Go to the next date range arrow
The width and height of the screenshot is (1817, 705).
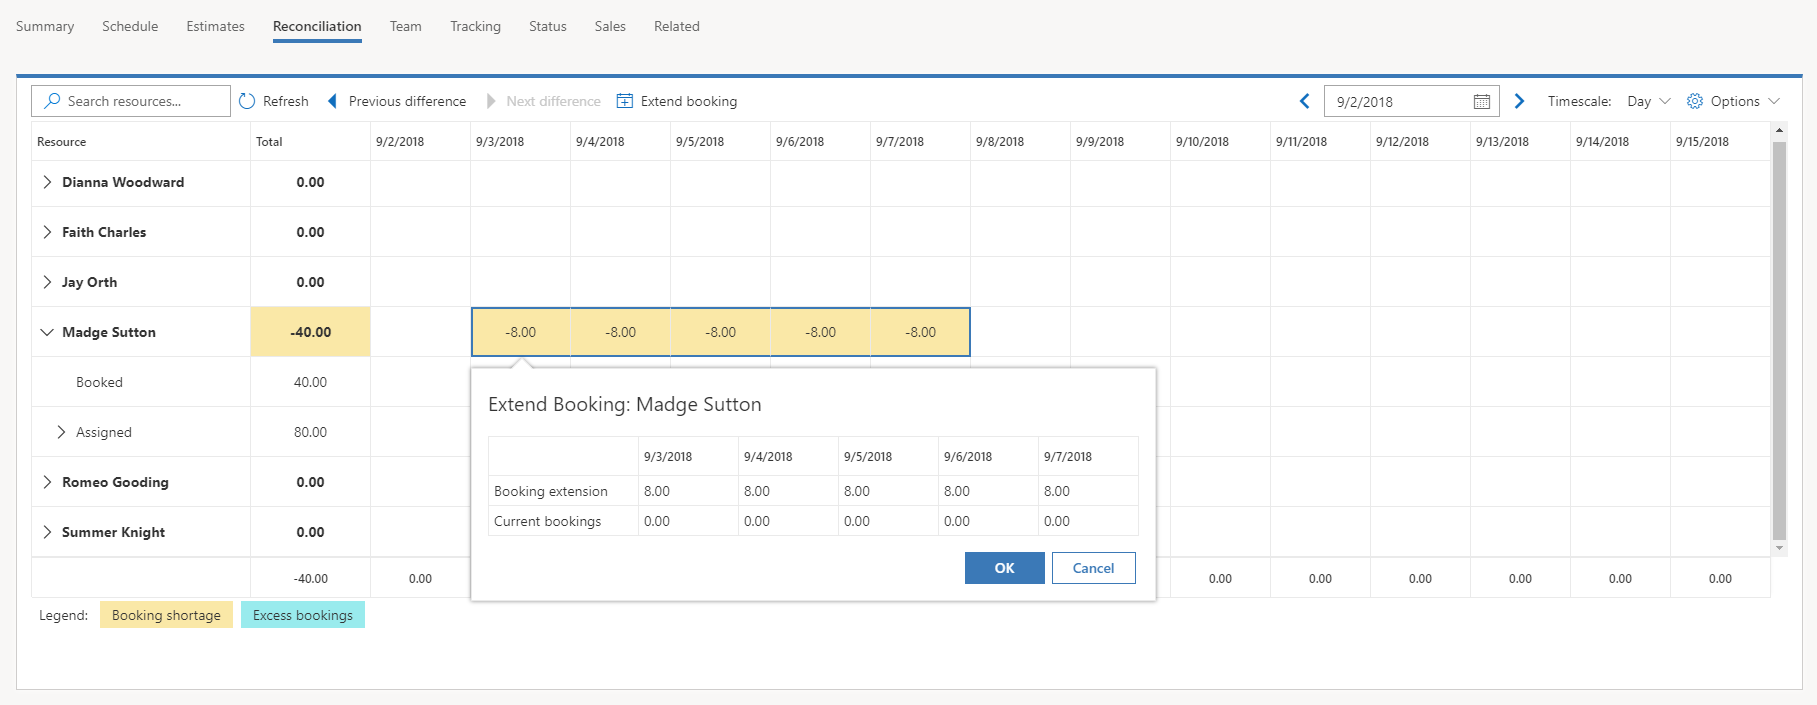tap(1519, 101)
